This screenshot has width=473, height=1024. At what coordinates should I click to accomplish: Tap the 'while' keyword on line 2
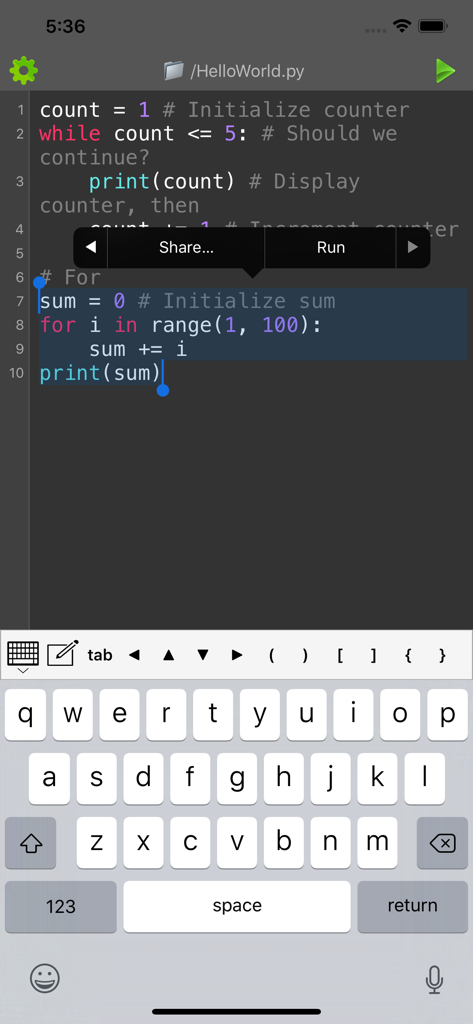click(70, 134)
